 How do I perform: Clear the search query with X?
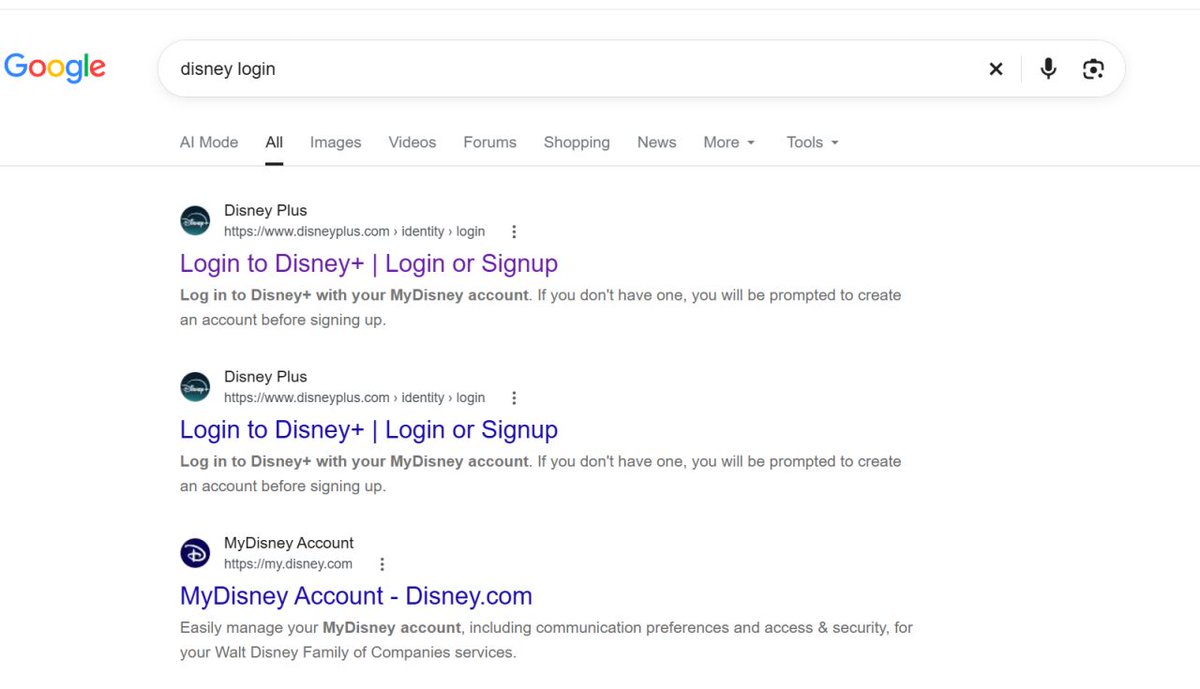pos(996,69)
